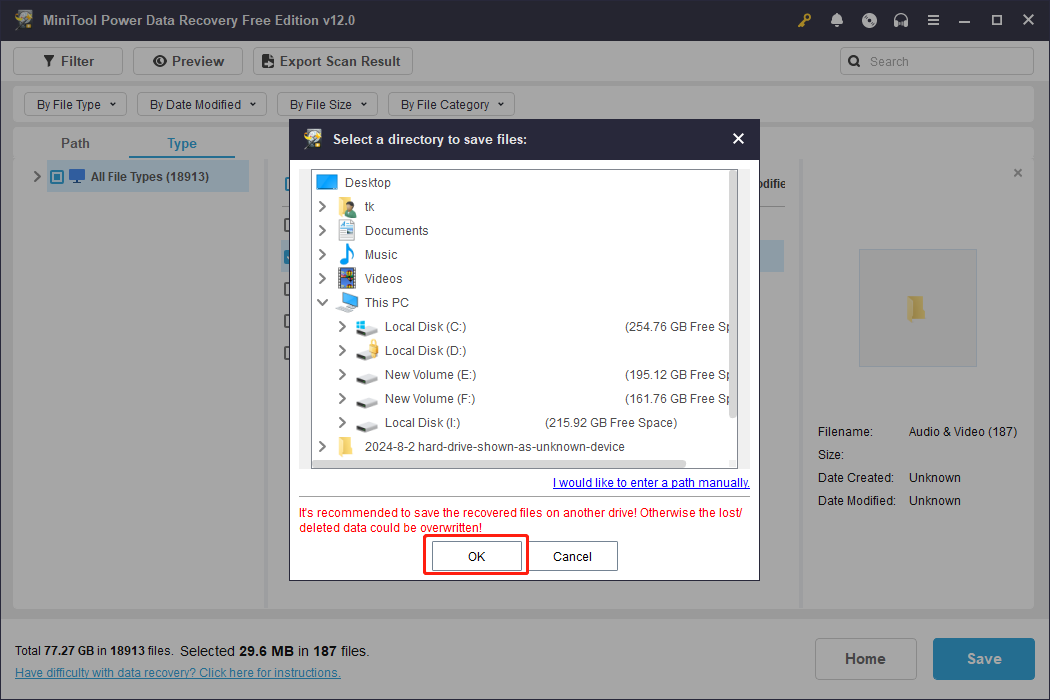Select 2024-8-2 hard-drive-shown-as-unknown-device folder
Screen dimensions: 1050x700
coord(494,447)
